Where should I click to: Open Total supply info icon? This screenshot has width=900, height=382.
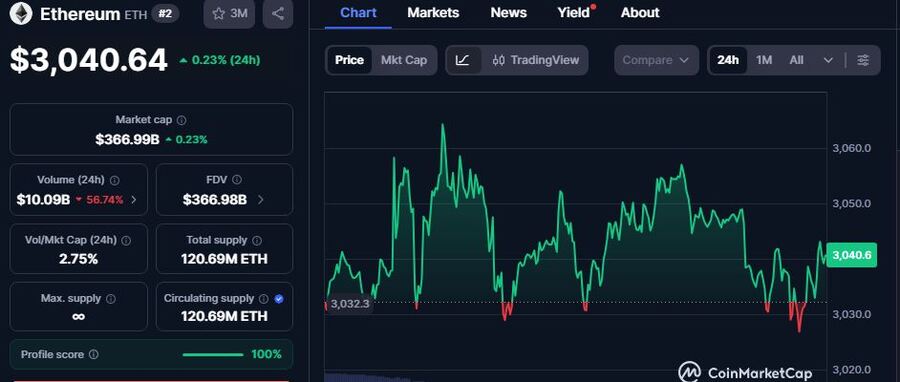(257, 240)
